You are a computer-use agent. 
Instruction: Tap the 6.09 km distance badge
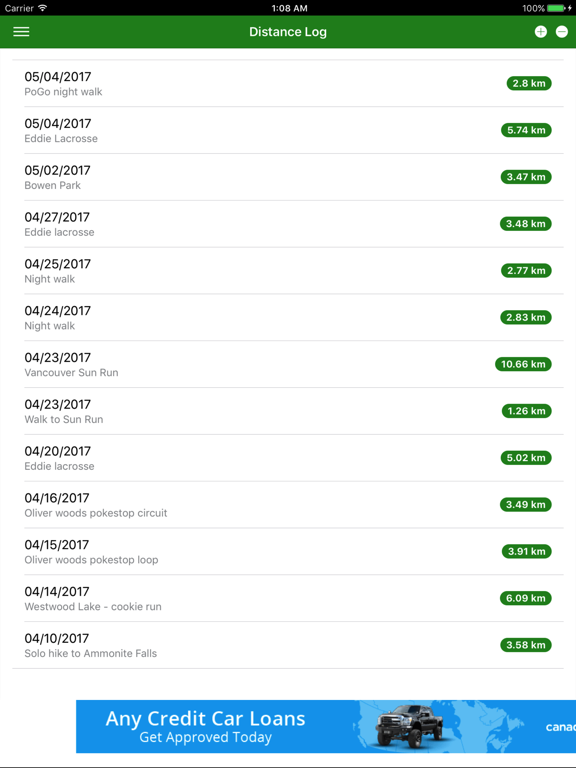click(526, 598)
